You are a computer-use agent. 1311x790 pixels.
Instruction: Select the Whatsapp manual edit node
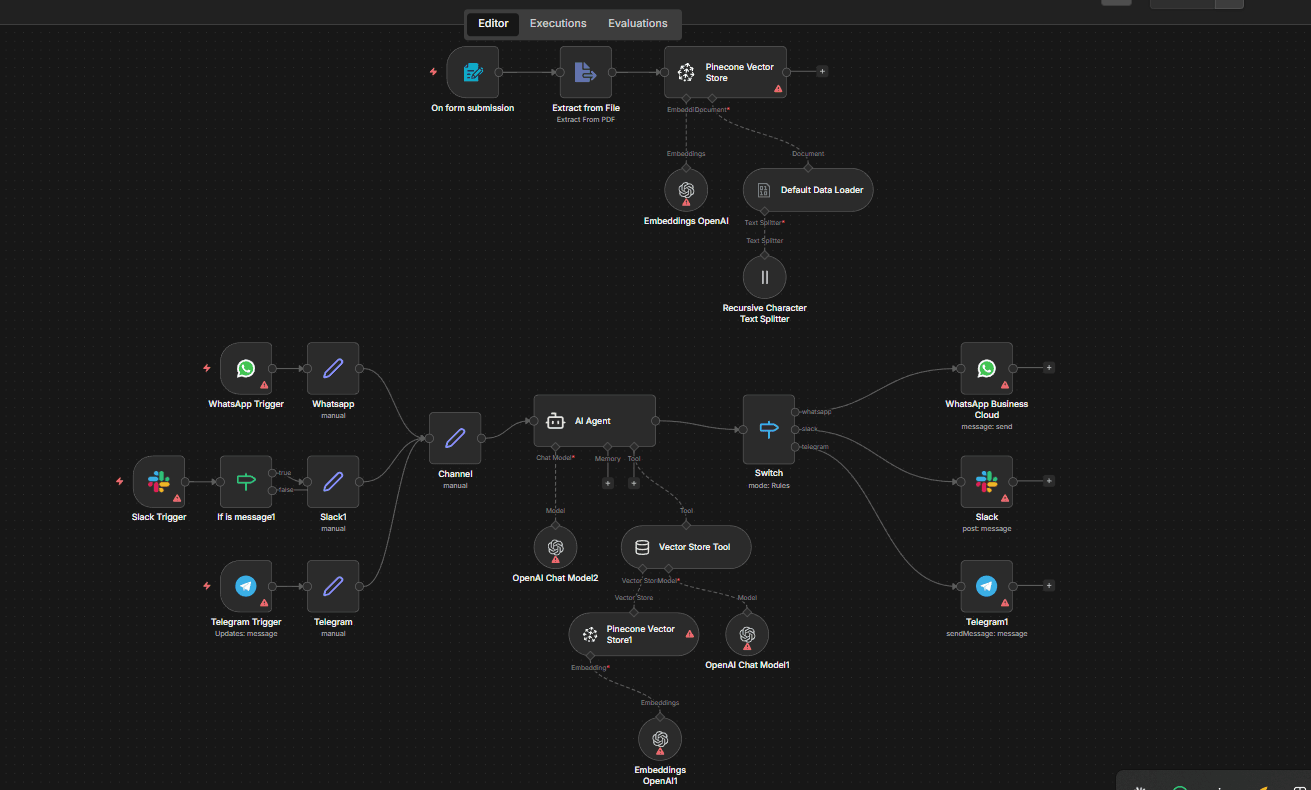pos(333,368)
